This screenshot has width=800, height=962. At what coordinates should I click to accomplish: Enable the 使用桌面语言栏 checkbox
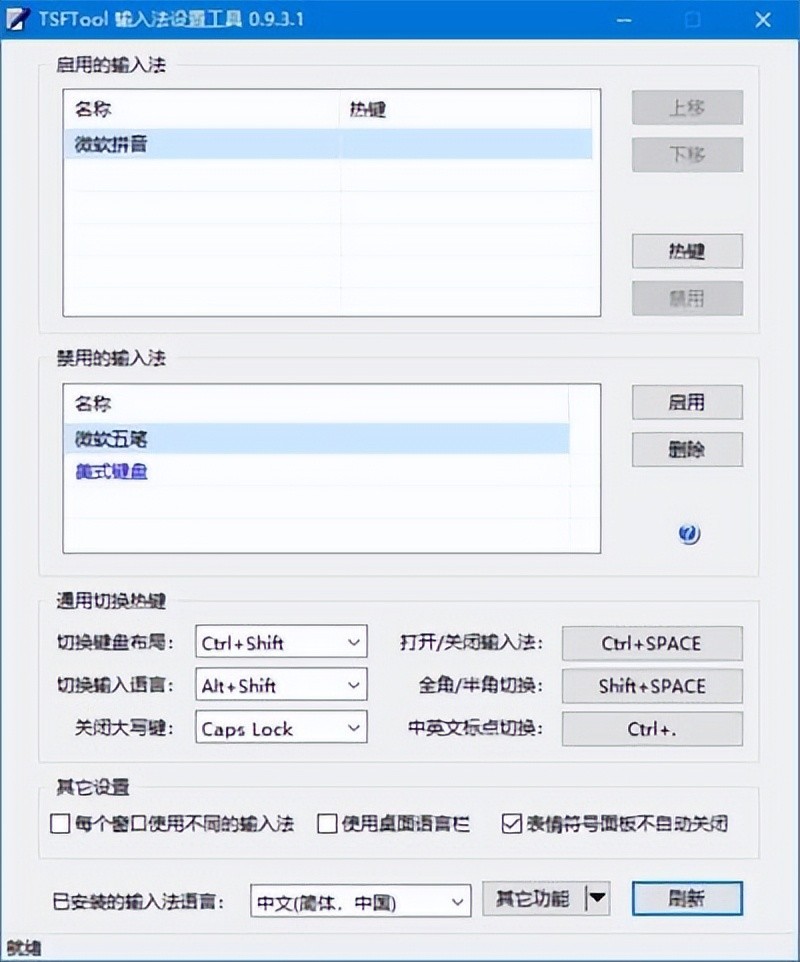pyautogui.click(x=327, y=824)
